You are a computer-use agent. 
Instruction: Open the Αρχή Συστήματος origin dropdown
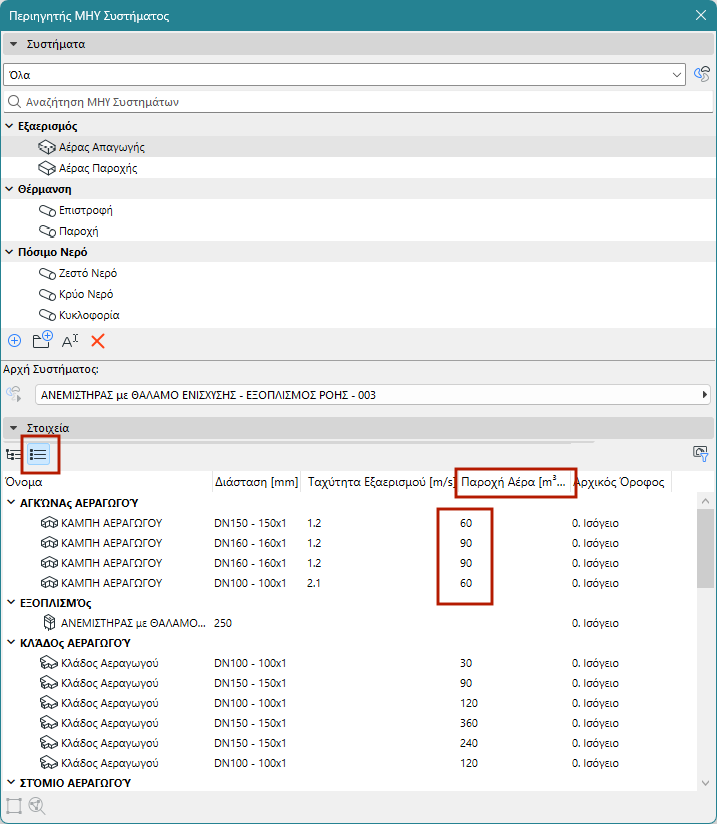click(373, 395)
